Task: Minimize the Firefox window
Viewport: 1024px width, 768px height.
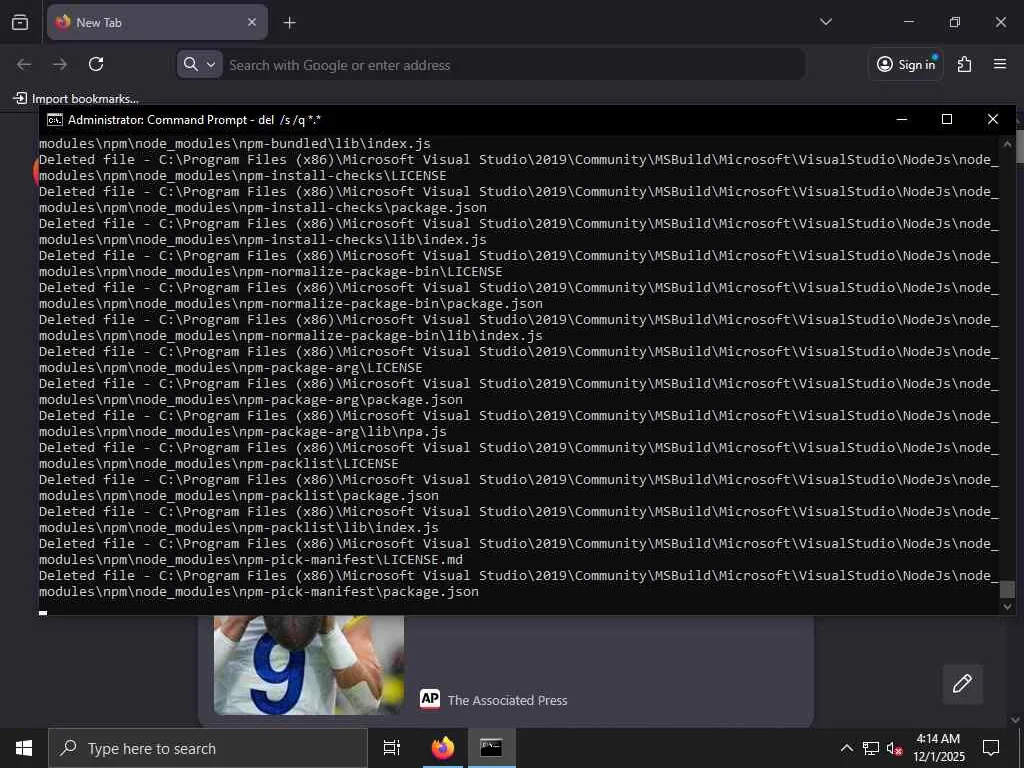Action: [909, 22]
